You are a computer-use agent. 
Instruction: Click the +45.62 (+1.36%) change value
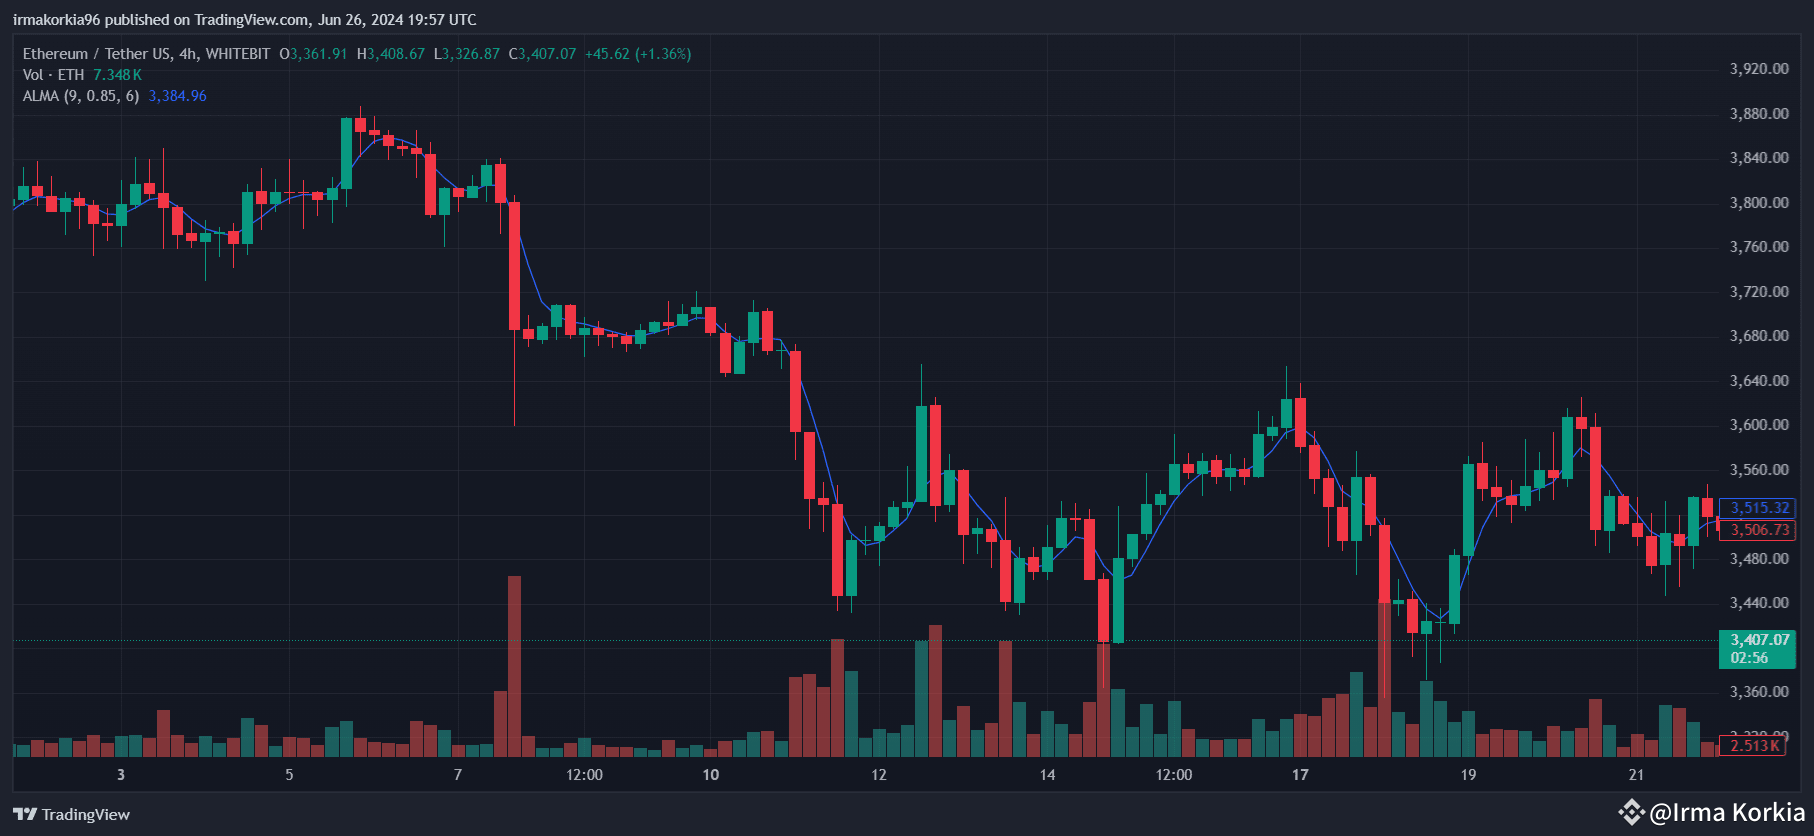click(x=638, y=54)
